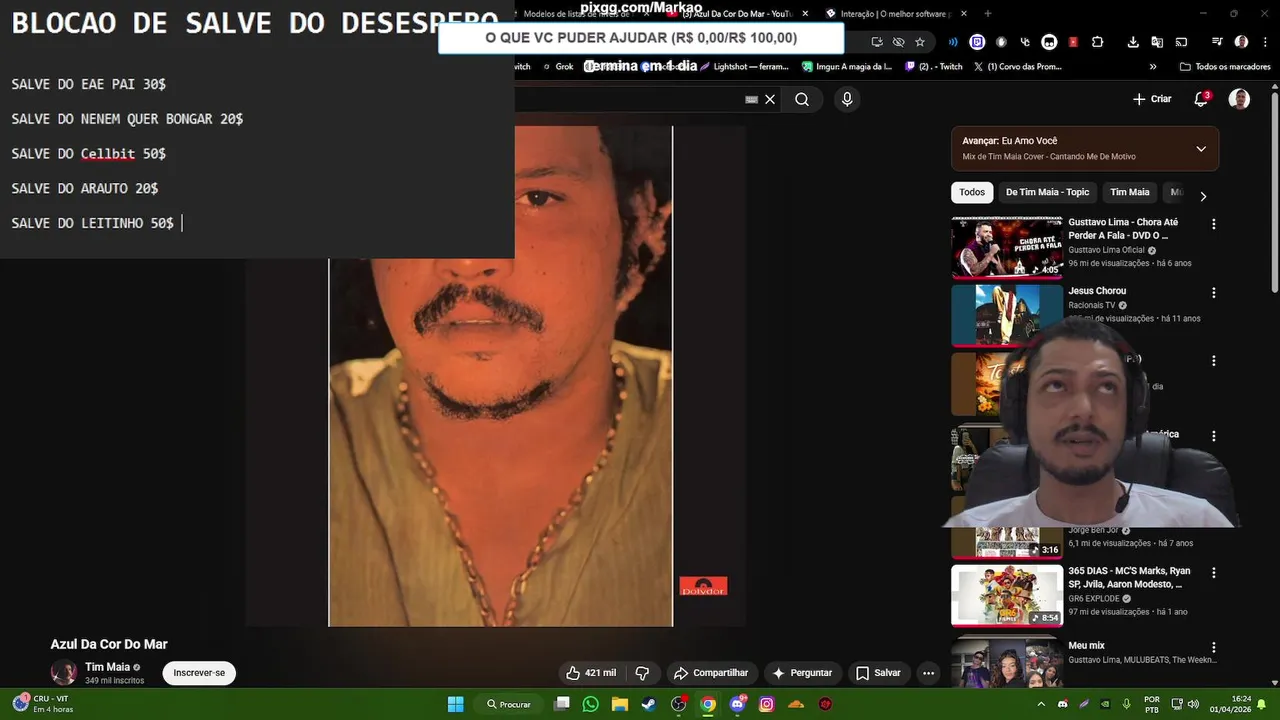Select the De Tim Maia - Topic chip

[1047, 192]
